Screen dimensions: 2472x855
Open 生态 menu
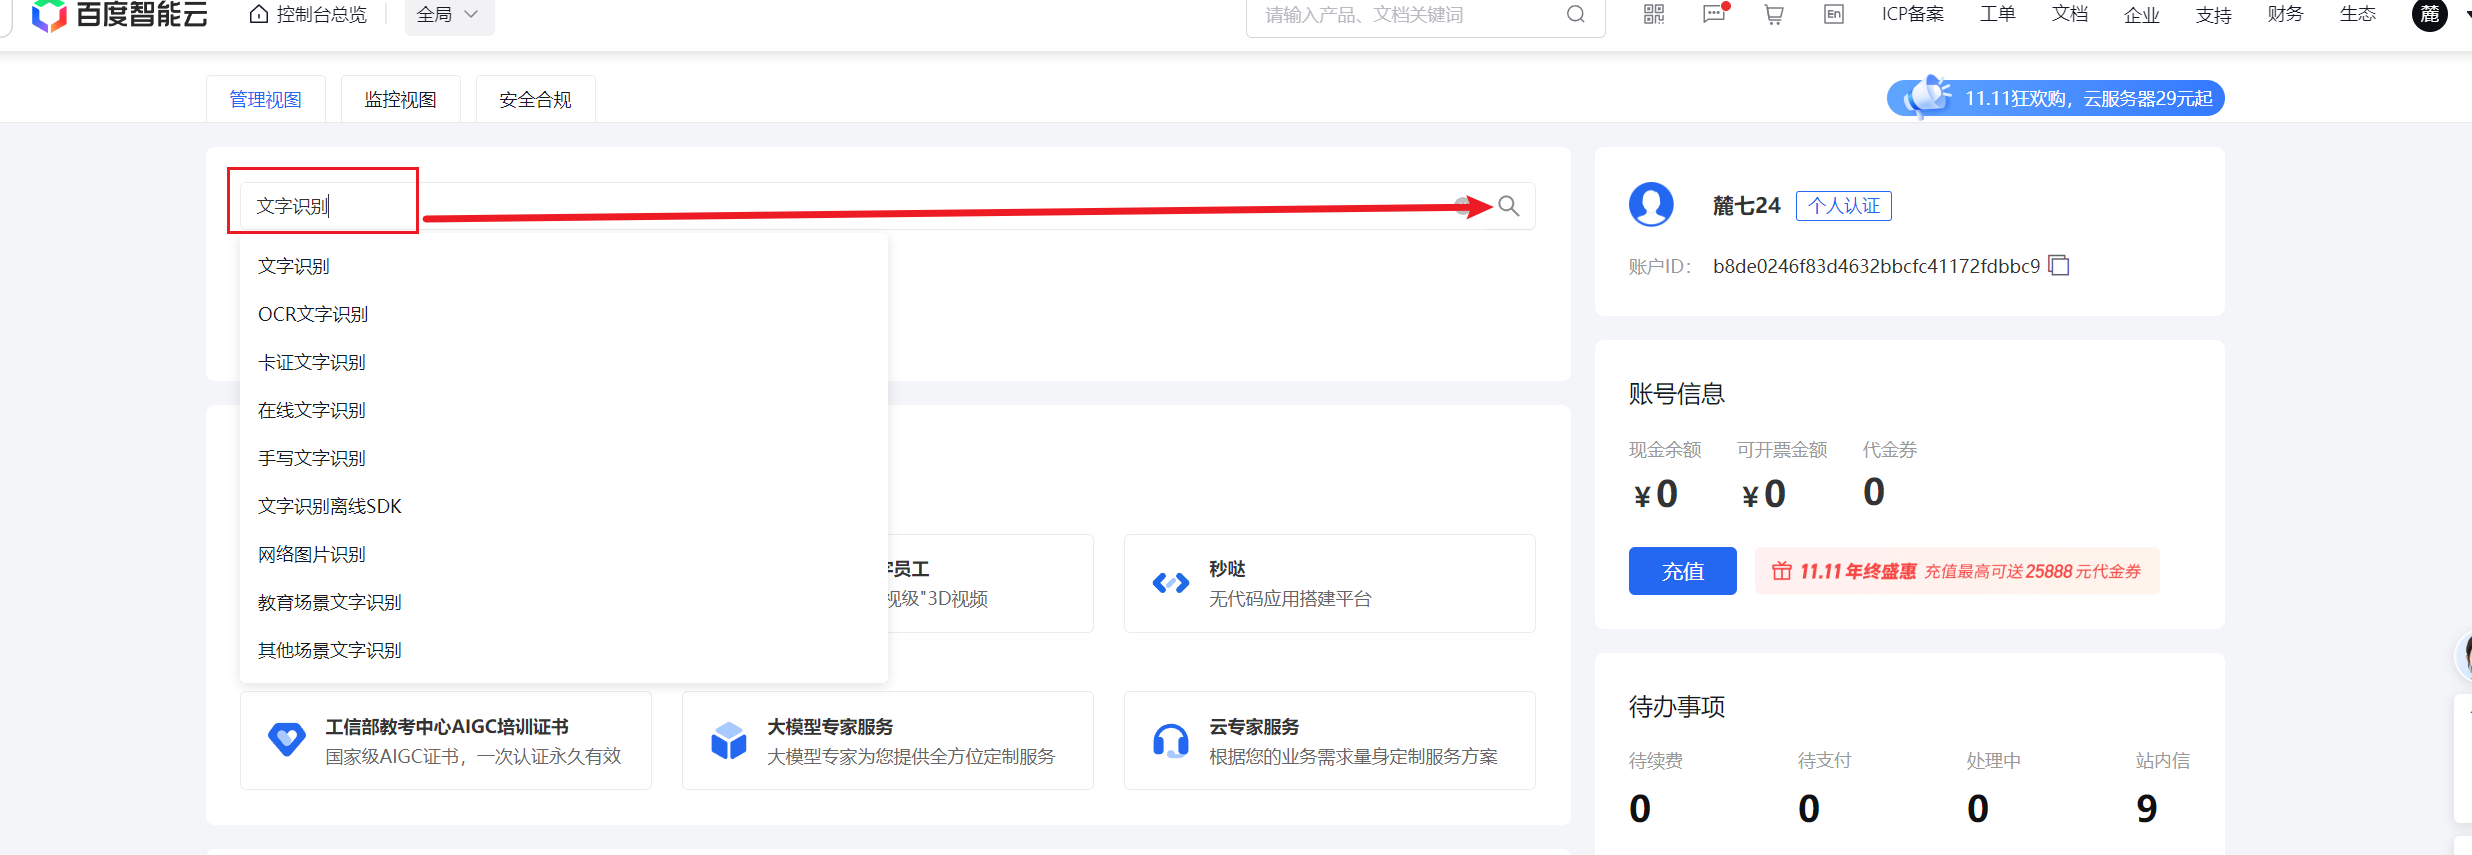[2358, 14]
